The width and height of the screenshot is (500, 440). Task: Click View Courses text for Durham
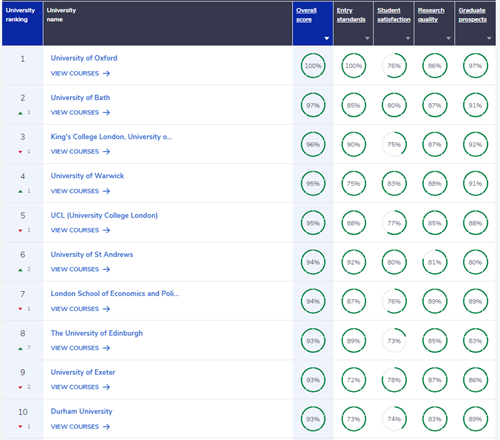click(x=75, y=427)
